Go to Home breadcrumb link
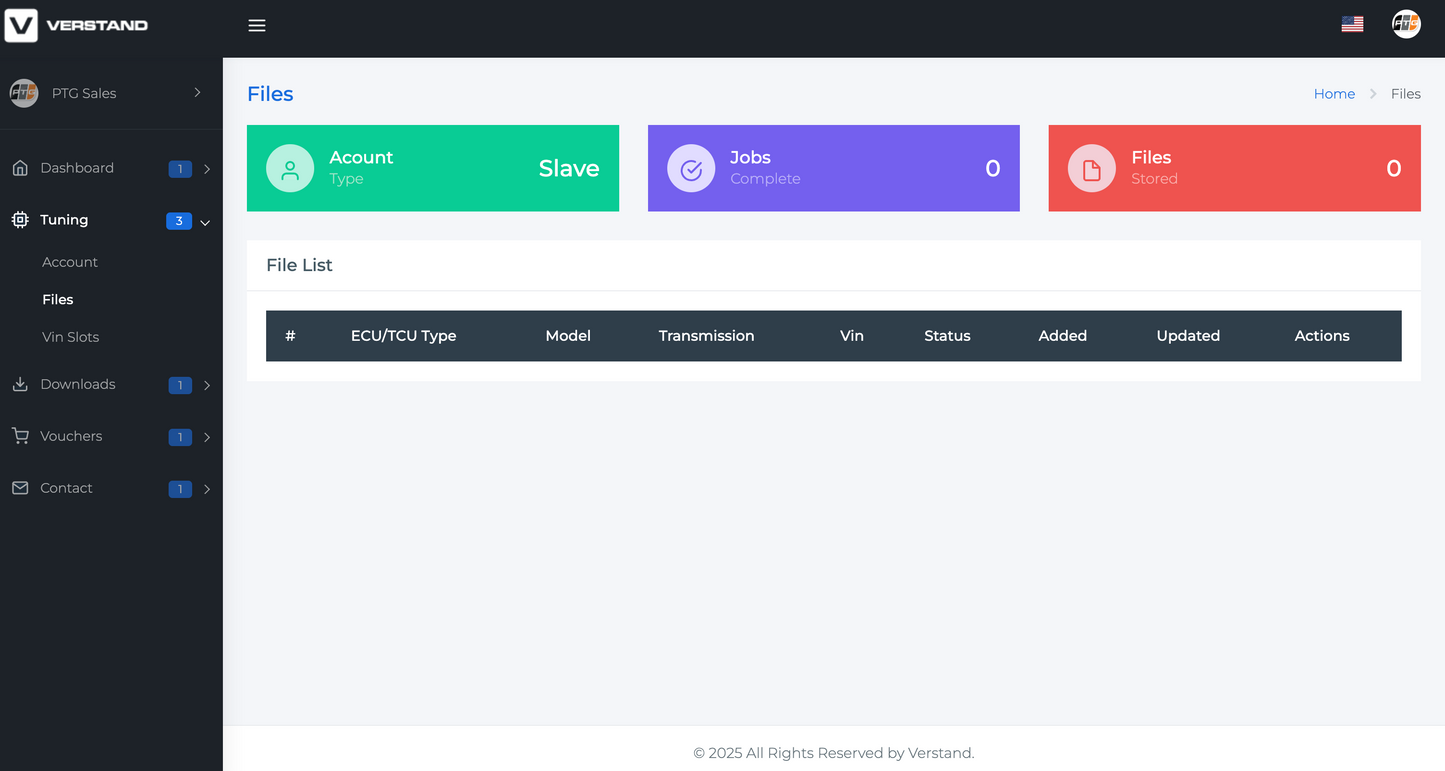The image size is (1445, 771). [1334, 94]
